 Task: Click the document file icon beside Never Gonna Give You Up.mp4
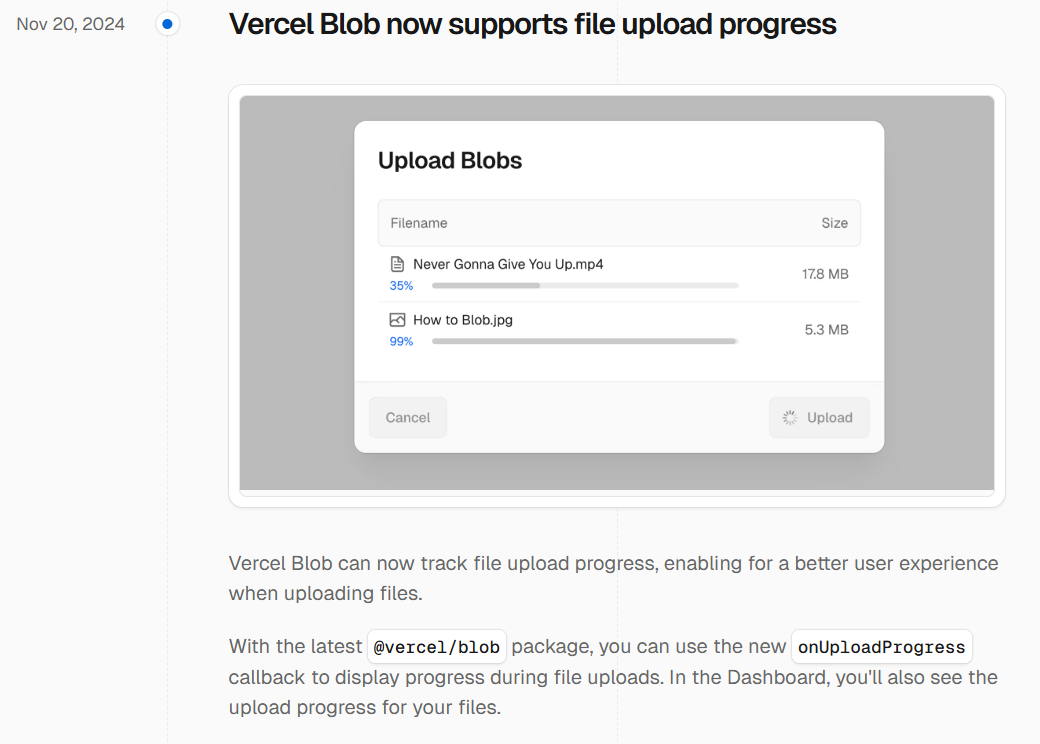tap(398, 264)
